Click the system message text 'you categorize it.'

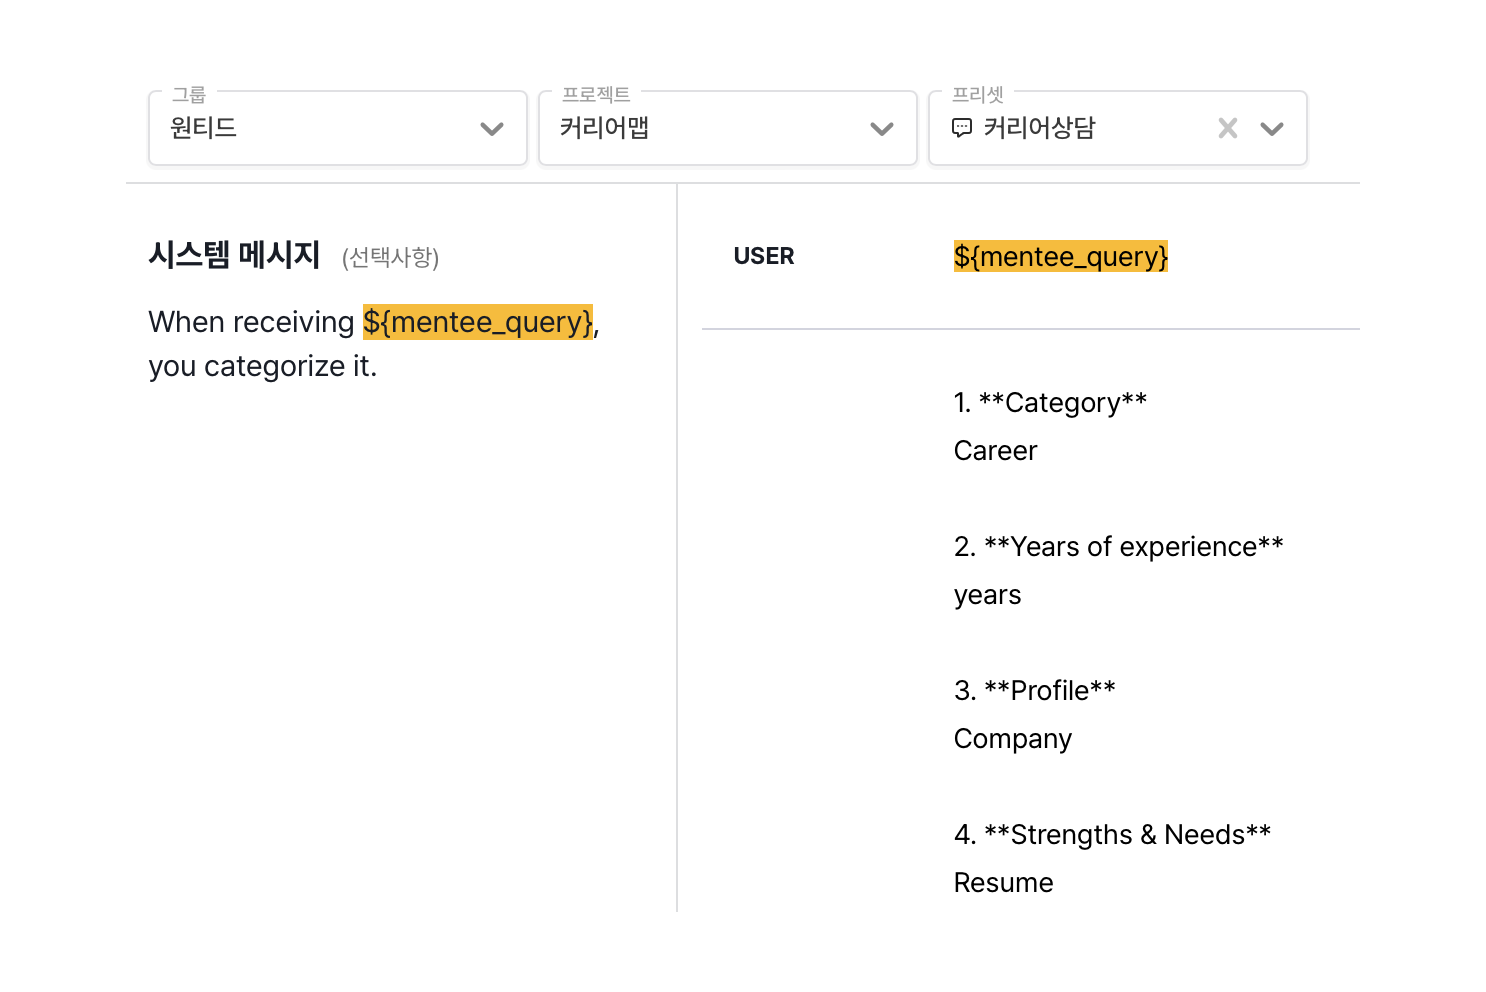[x=263, y=366]
